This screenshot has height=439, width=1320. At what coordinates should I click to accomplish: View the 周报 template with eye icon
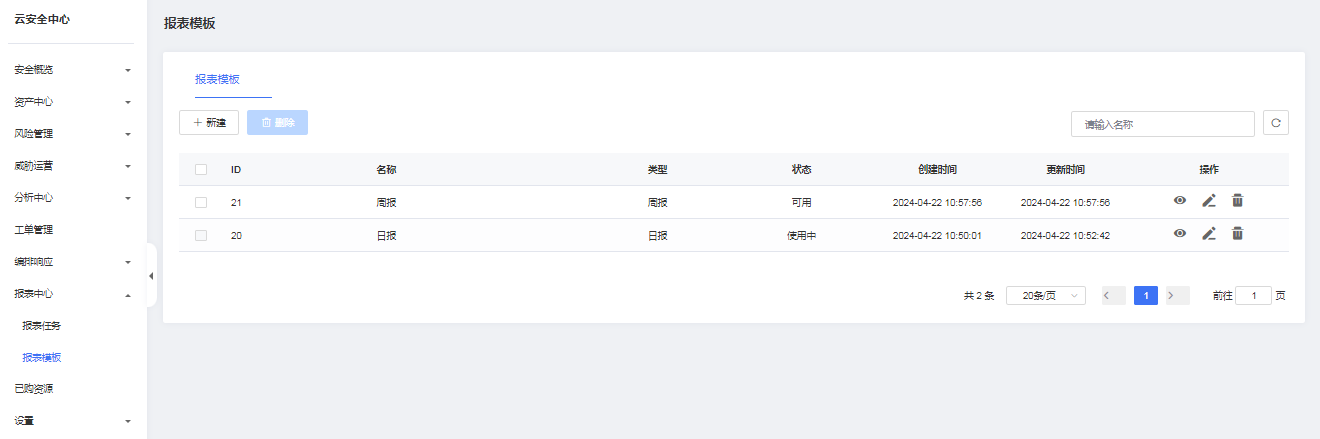point(1180,201)
